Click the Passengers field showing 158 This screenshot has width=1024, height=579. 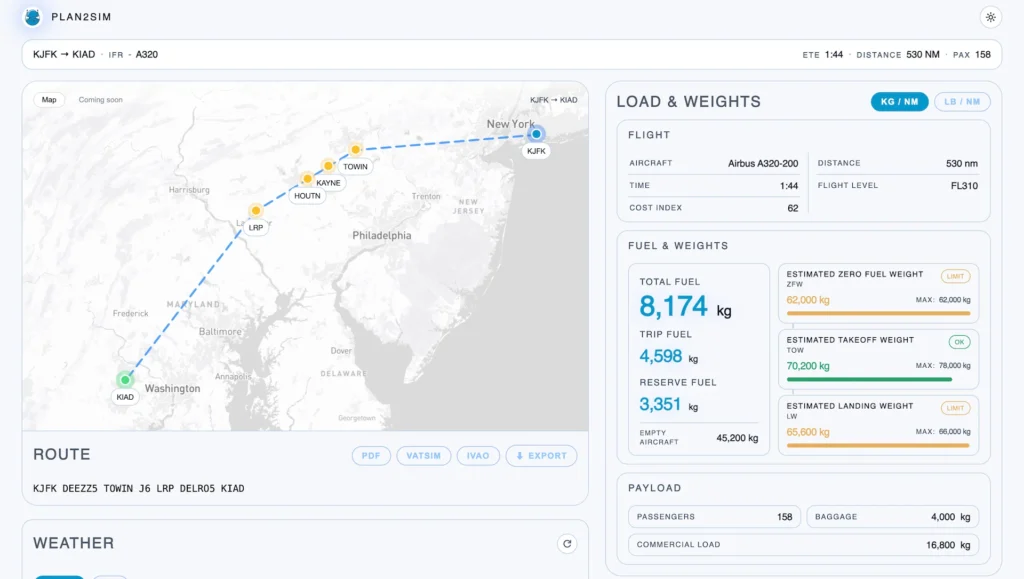click(x=714, y=517)
